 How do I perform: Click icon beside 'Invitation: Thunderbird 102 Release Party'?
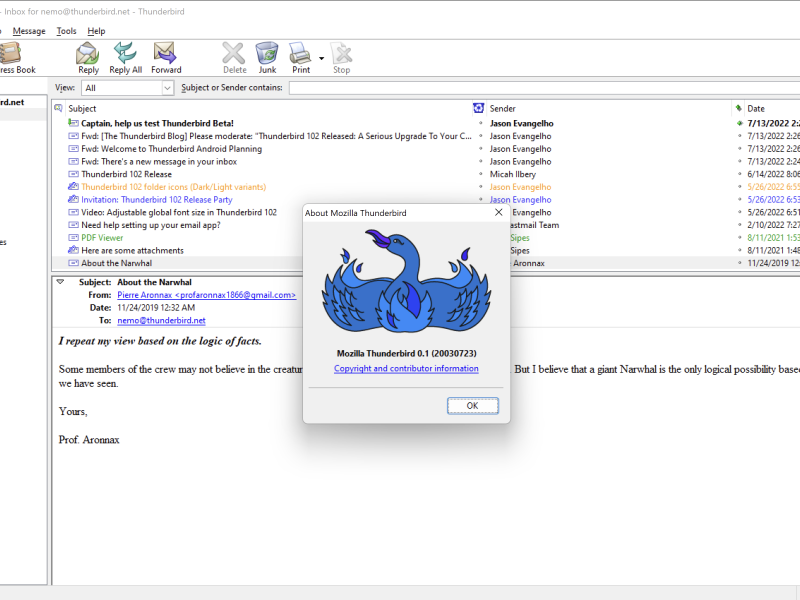click(x=73, y=199)
